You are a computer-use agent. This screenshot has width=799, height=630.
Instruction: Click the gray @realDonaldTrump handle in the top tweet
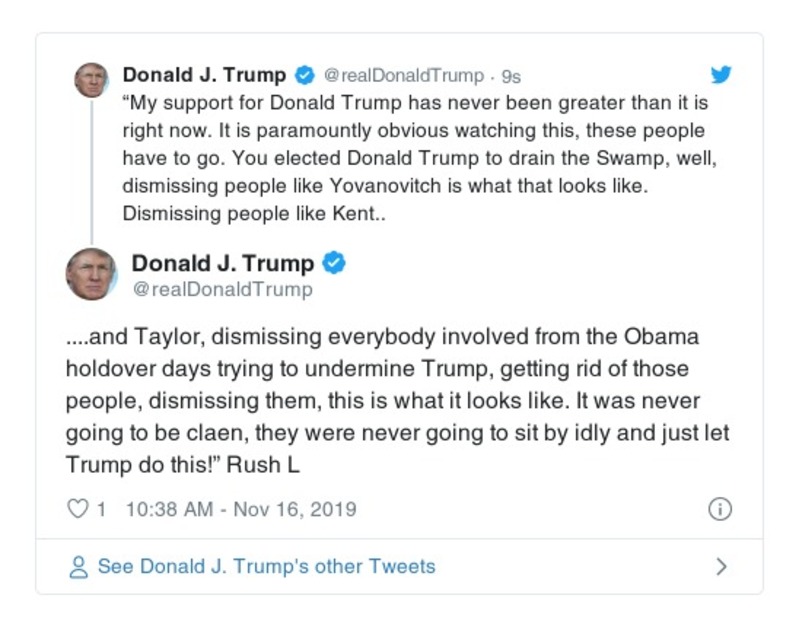tap(404, 76)
